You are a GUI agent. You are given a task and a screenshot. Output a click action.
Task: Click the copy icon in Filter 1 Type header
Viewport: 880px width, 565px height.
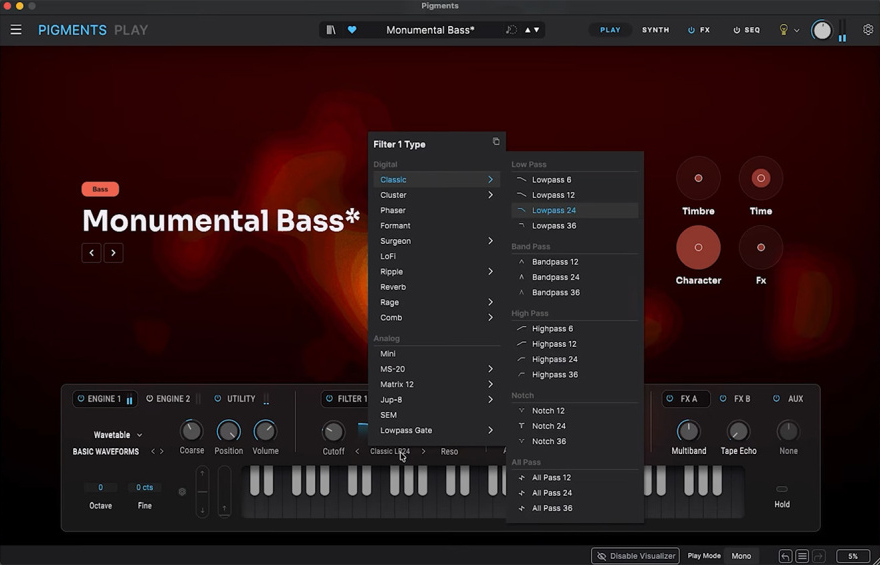click(x=496, y=141)
